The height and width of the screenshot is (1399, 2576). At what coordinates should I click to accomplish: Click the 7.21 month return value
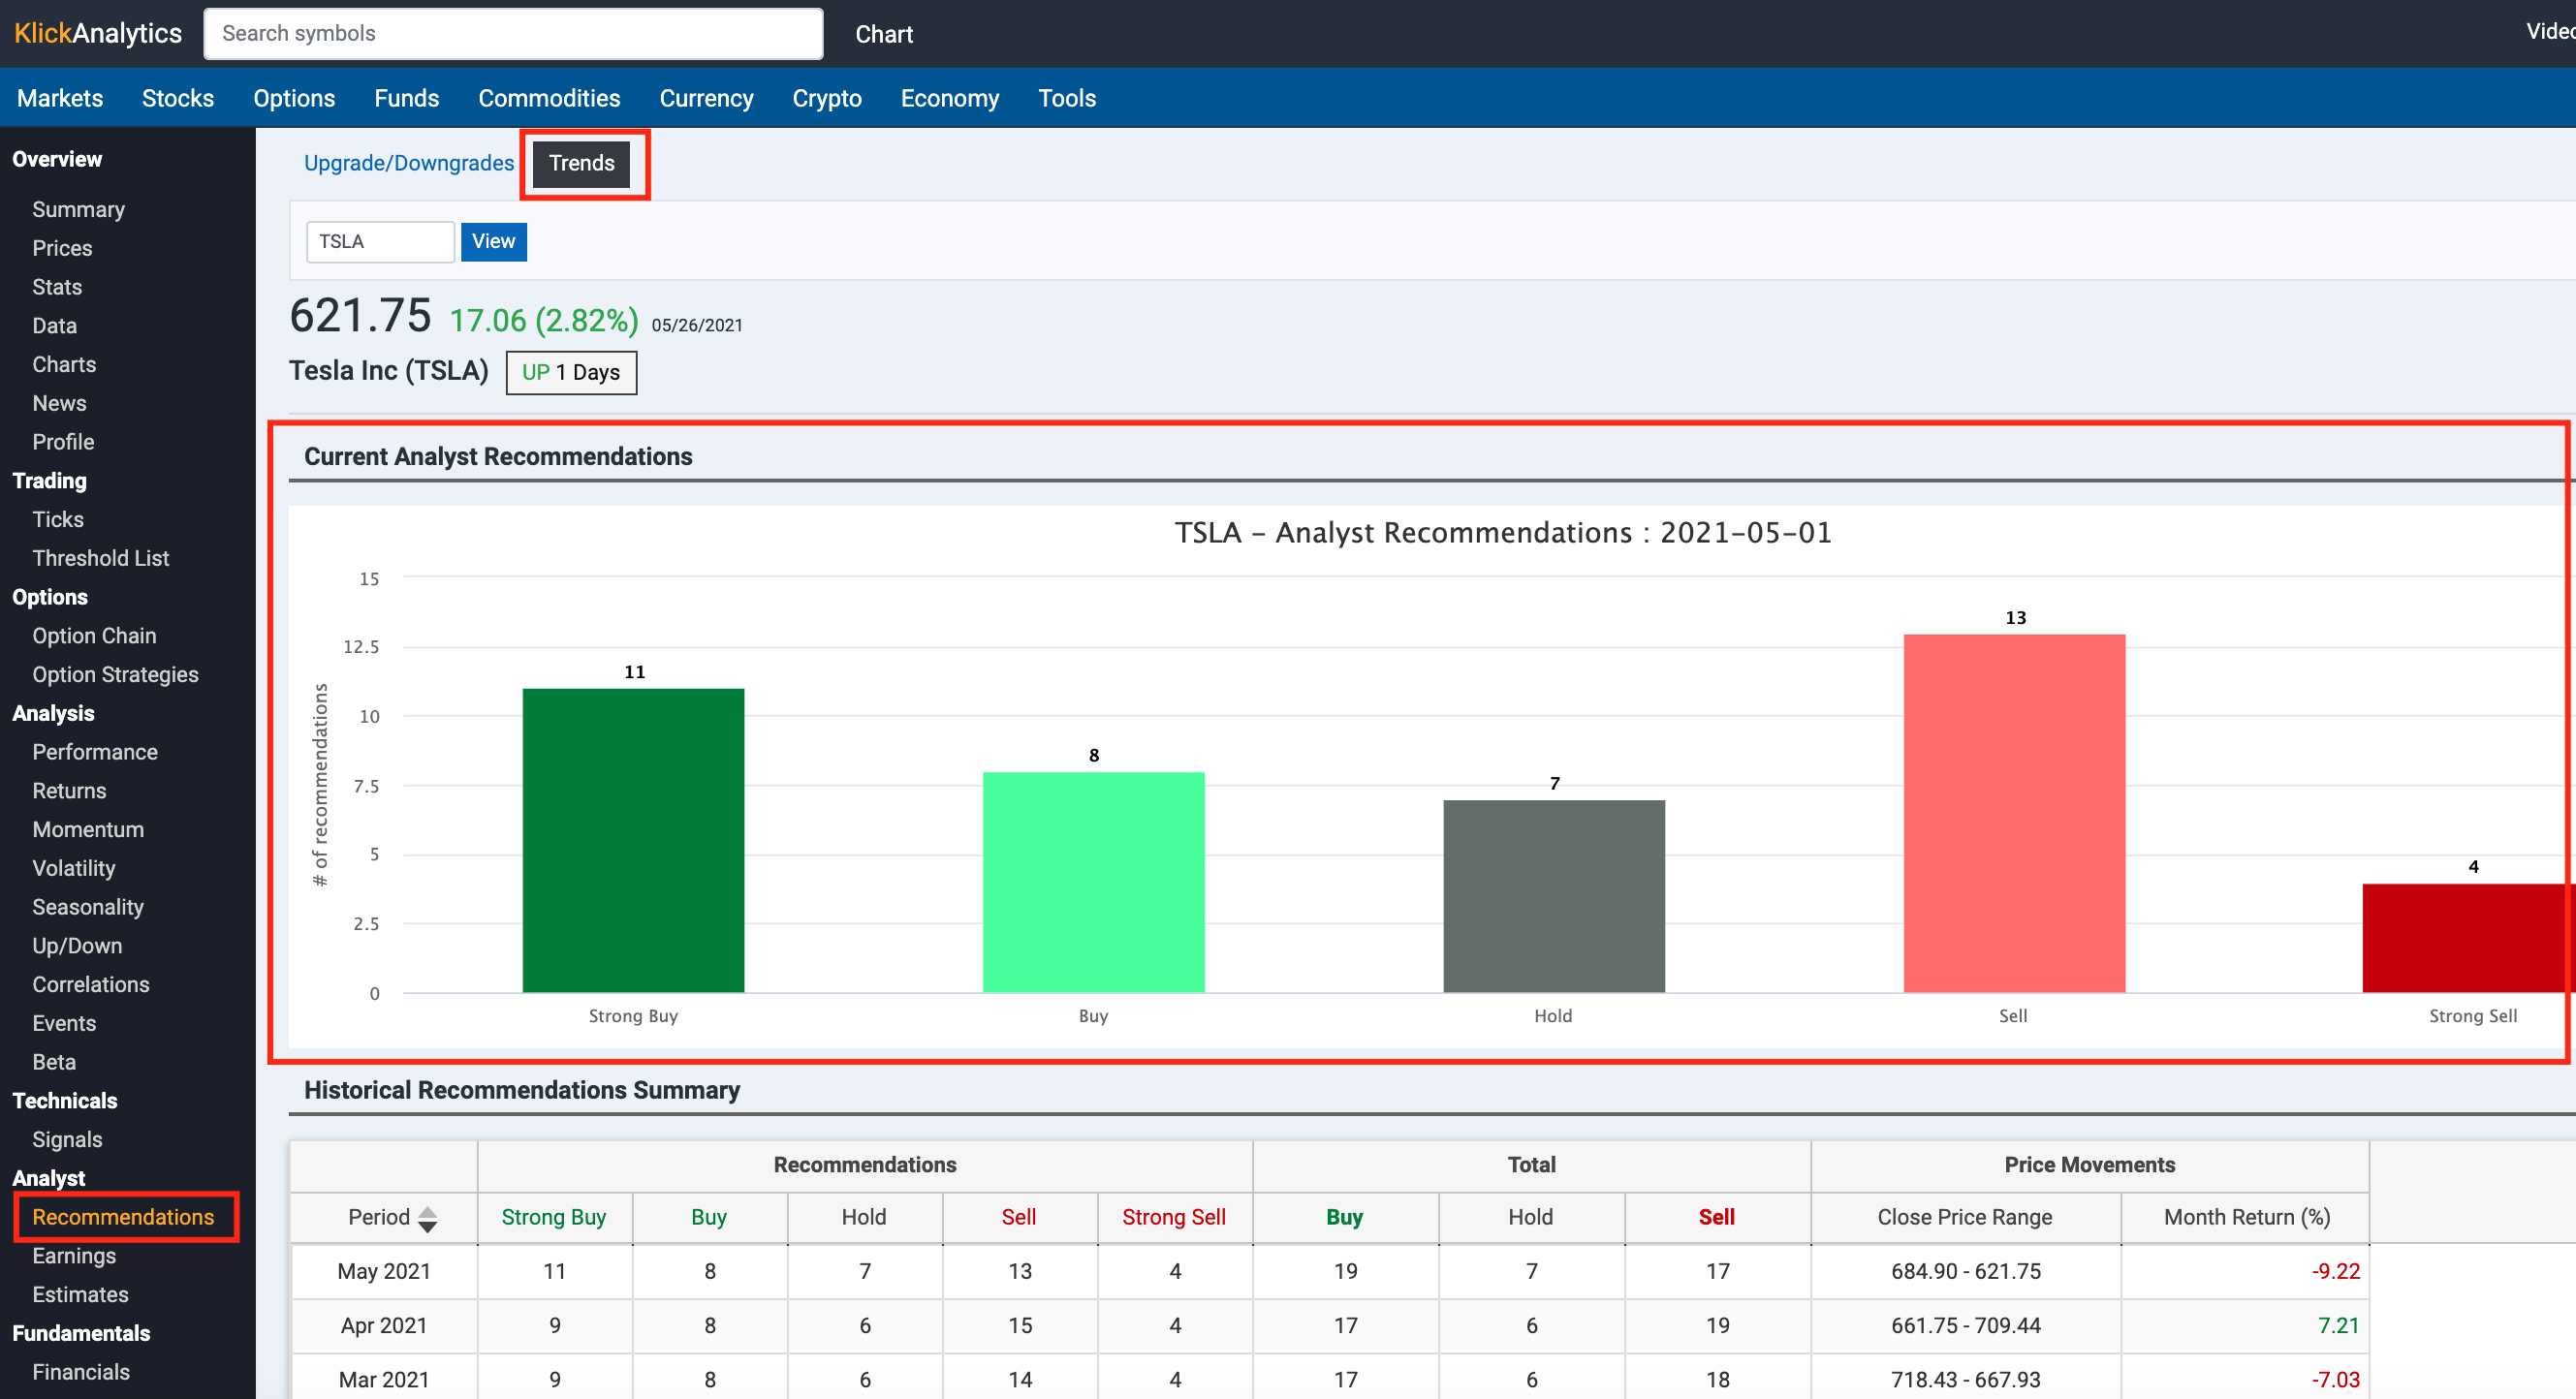2338,1325
